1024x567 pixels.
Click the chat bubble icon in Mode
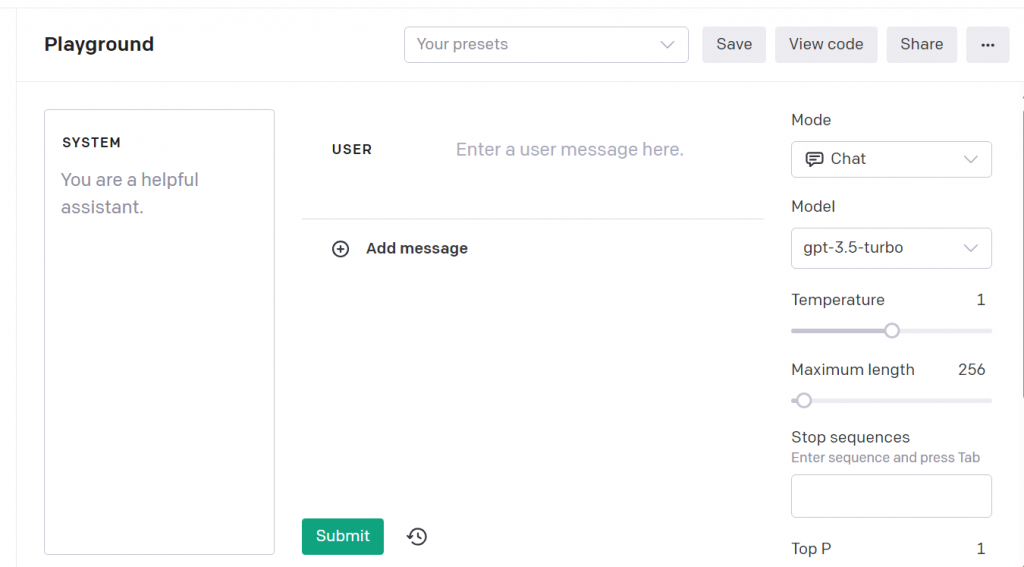click(x=814, y=159)
